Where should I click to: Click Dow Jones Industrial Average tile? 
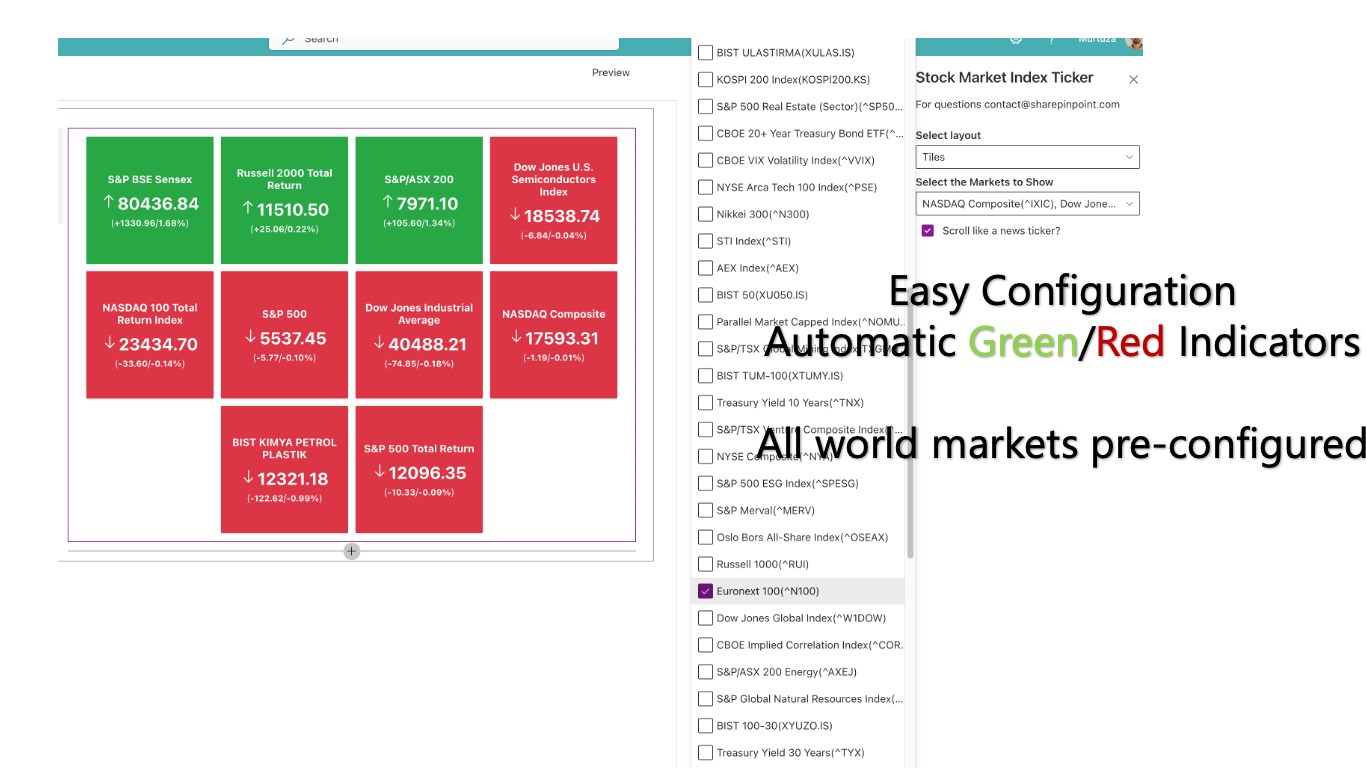(419, 335)
